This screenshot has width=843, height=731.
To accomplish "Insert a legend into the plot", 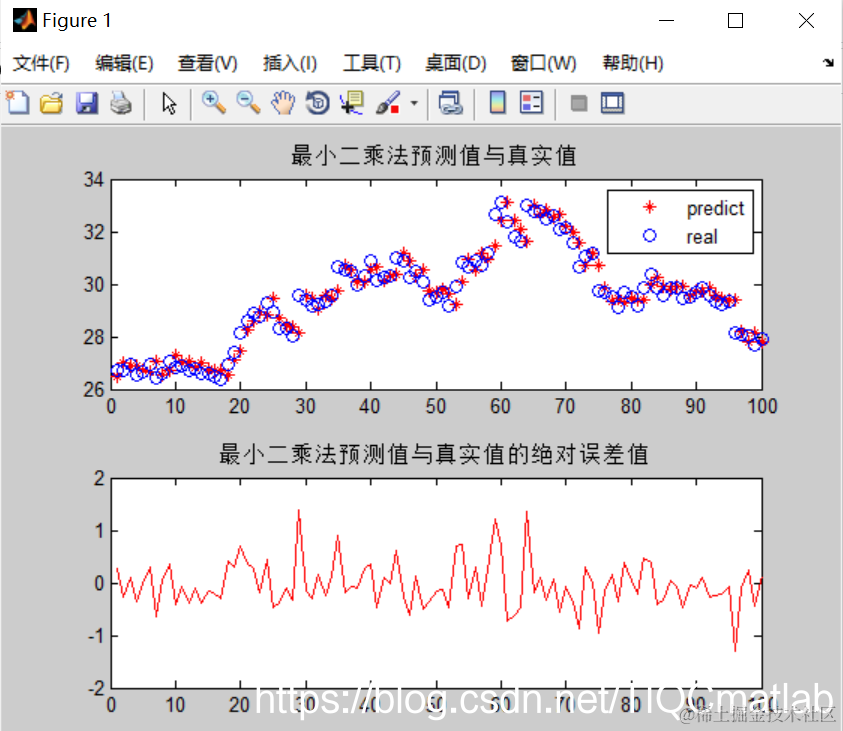I will pos(531,103).
